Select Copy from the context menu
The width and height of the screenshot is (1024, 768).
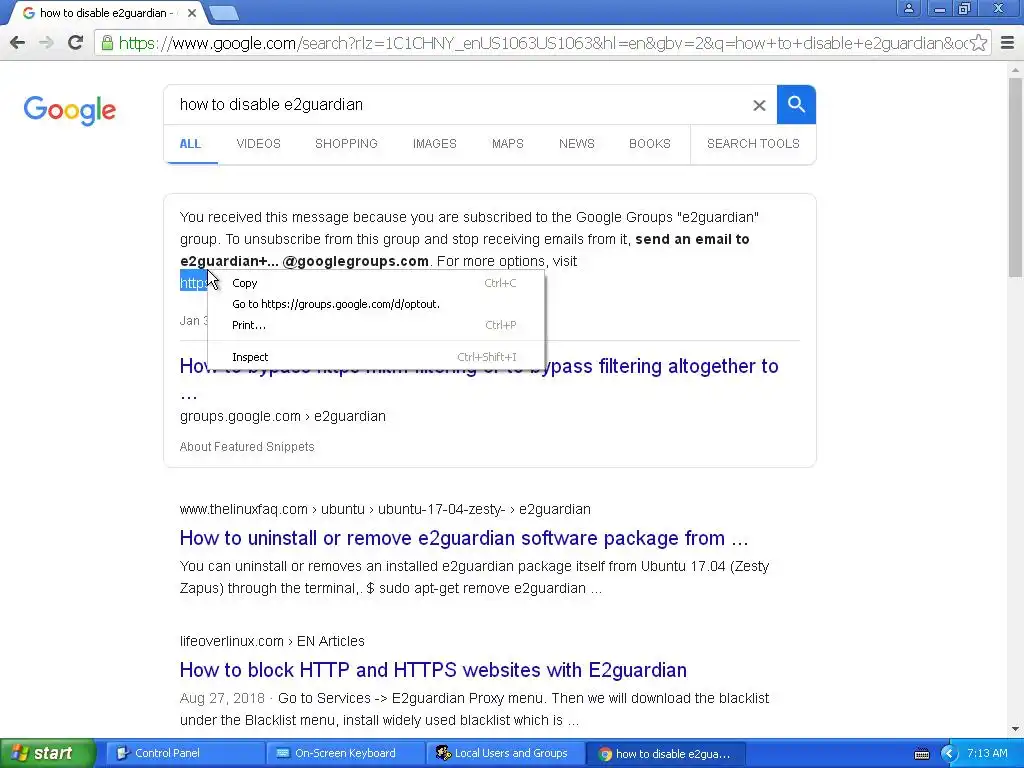point(376,283)
